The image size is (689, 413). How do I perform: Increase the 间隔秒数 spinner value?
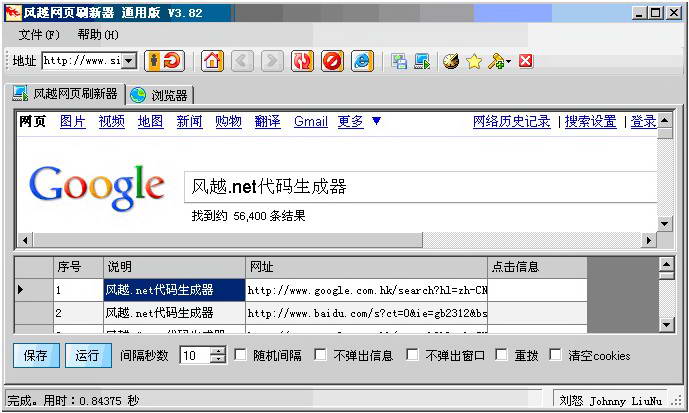[218, 351]
